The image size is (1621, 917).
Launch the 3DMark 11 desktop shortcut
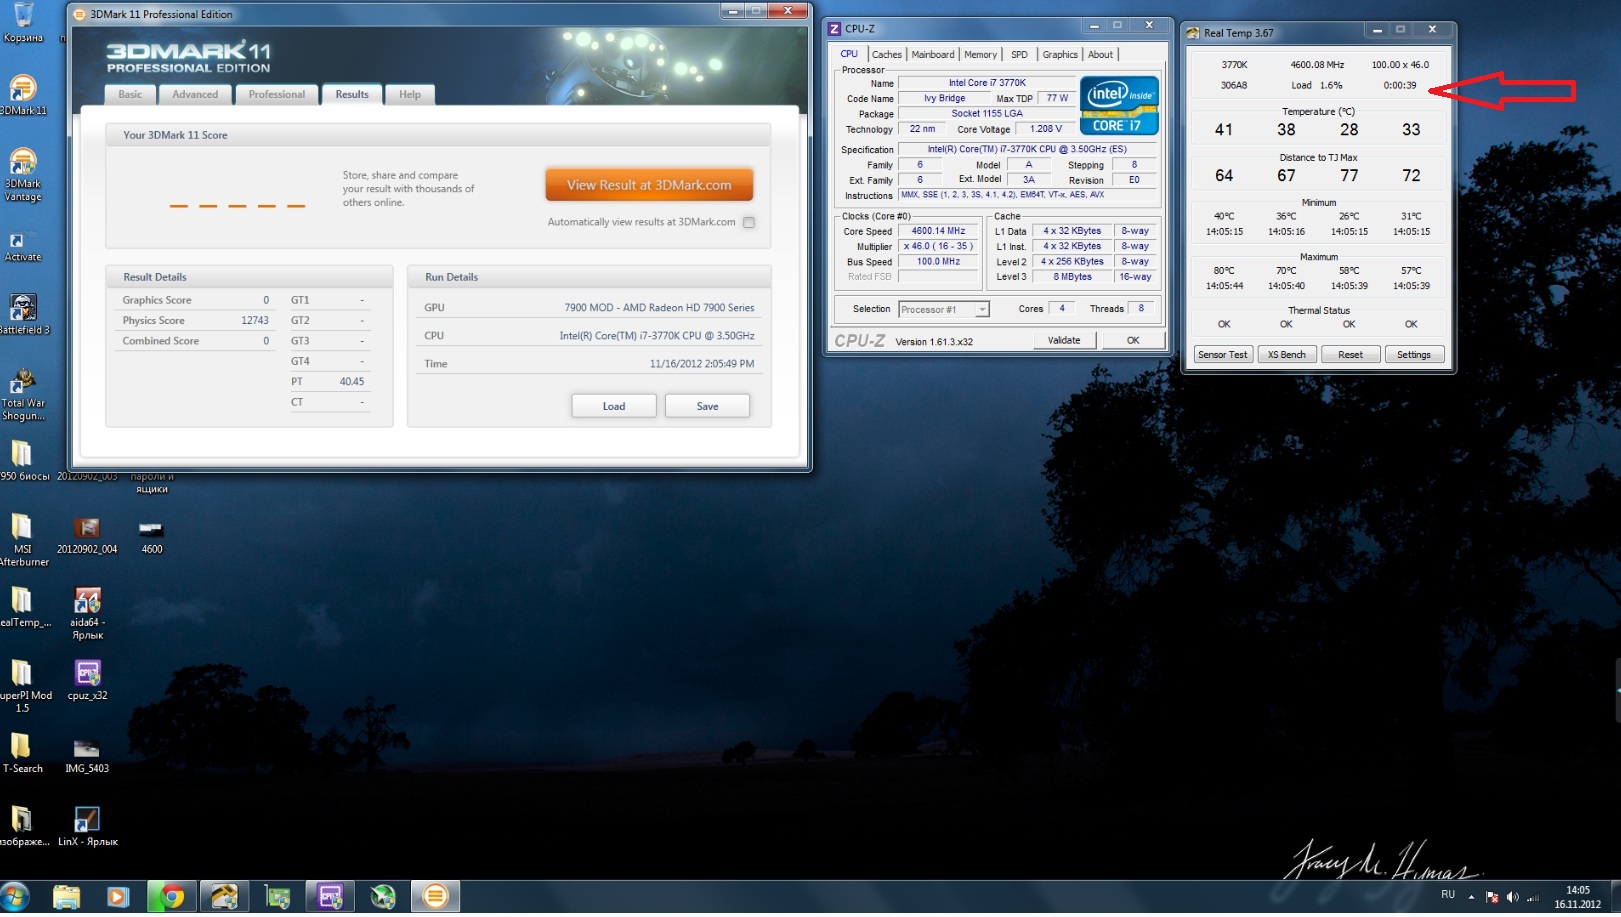pyautogui.click(x=23, y=95)
